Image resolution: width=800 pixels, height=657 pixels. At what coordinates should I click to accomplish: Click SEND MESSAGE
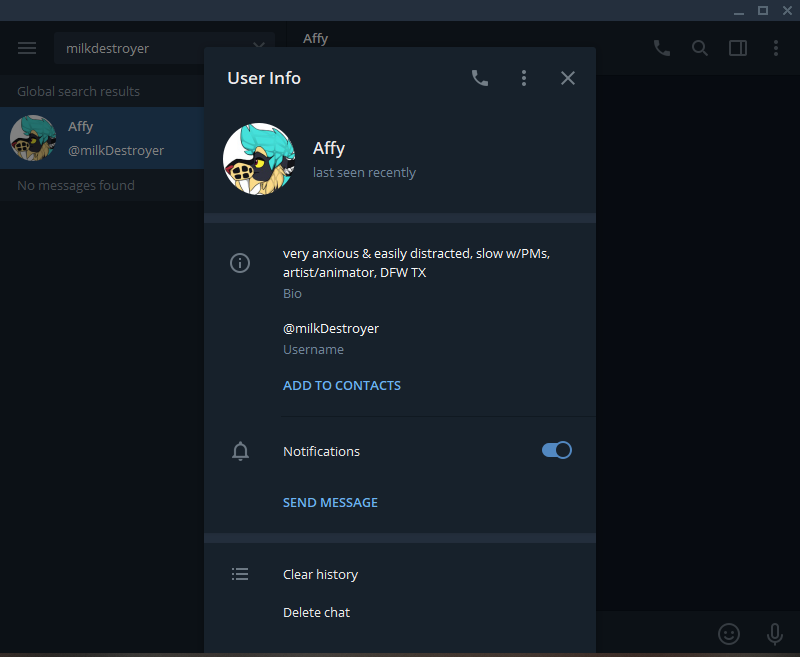(x=330, y=502)
